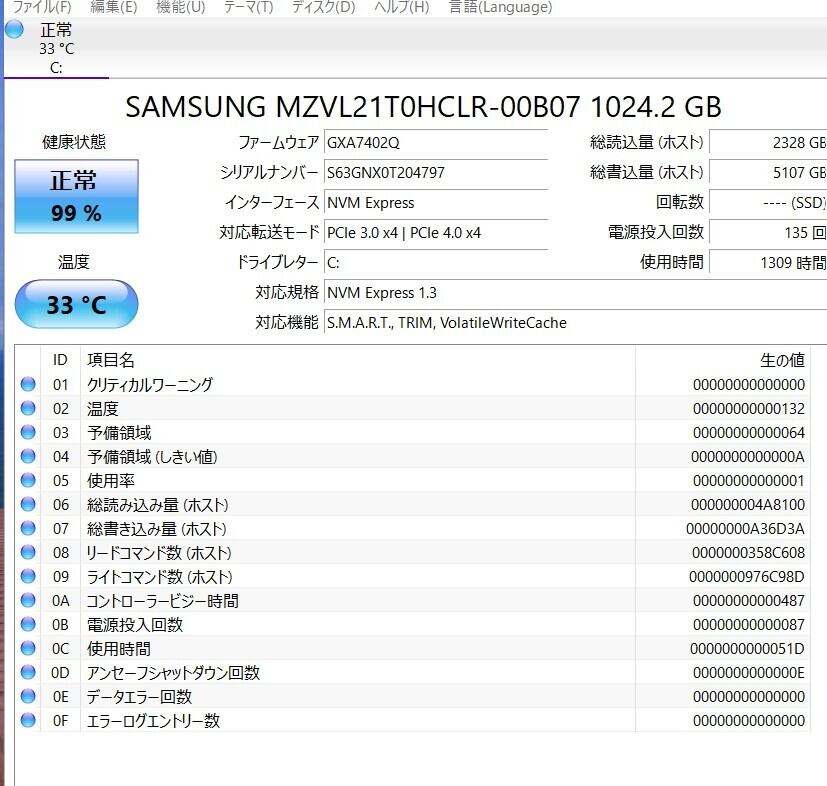
Task: Click raw value 0000000000051D
Action: [747, 648]
